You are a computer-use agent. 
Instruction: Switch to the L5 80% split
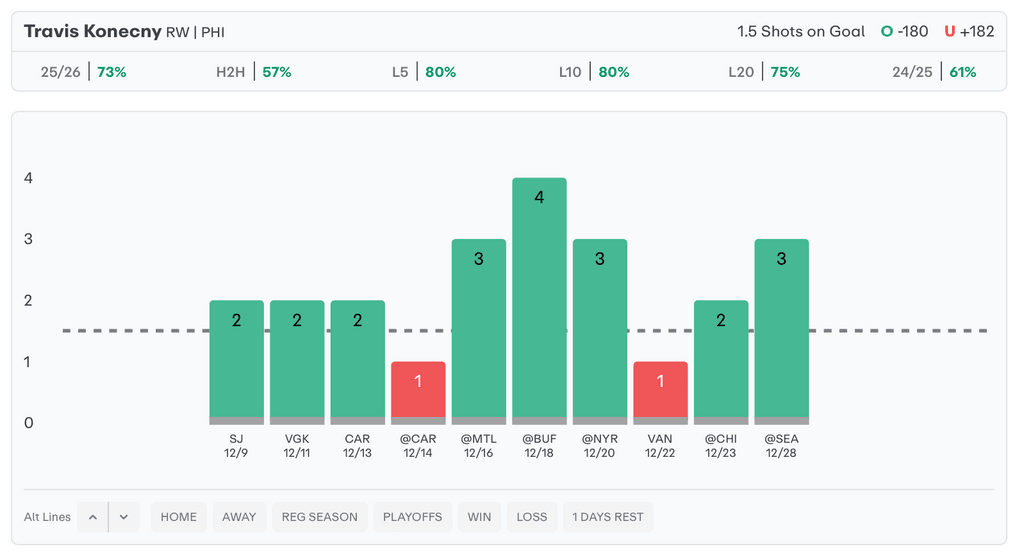424,72
